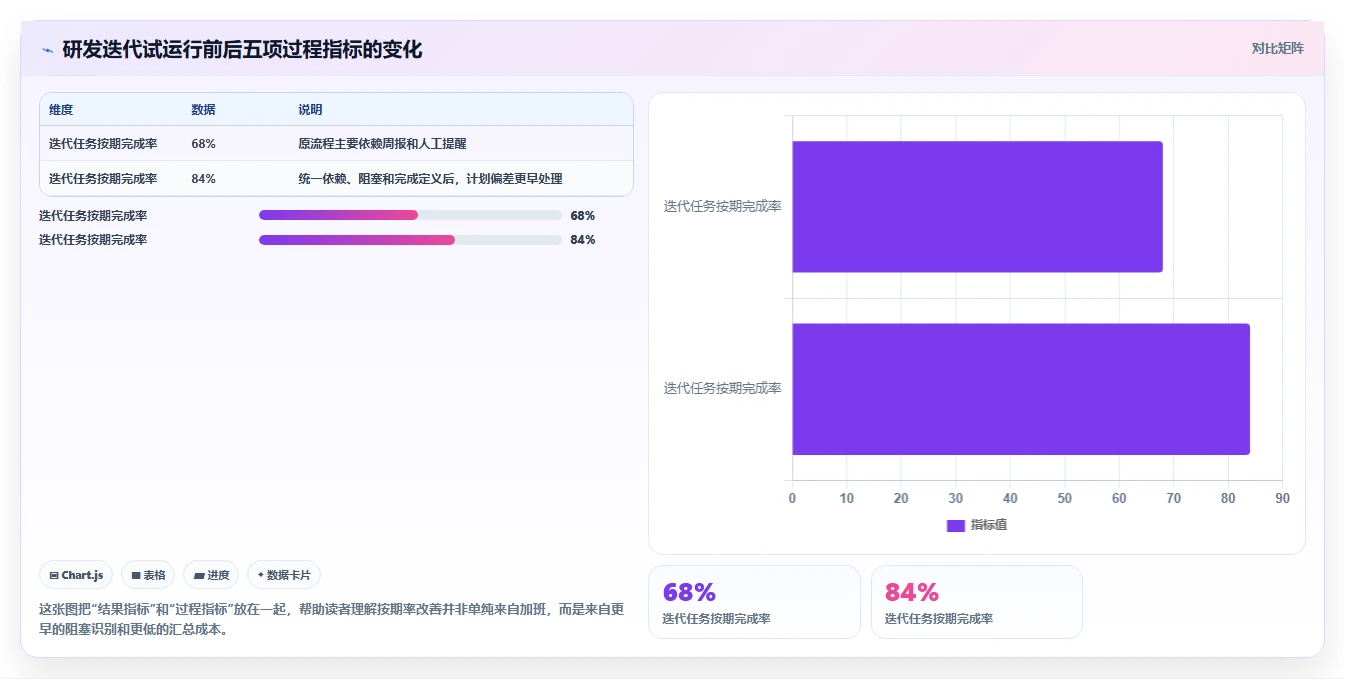
Task: Click the 数据卡片 chip
Action: point(284,575)
